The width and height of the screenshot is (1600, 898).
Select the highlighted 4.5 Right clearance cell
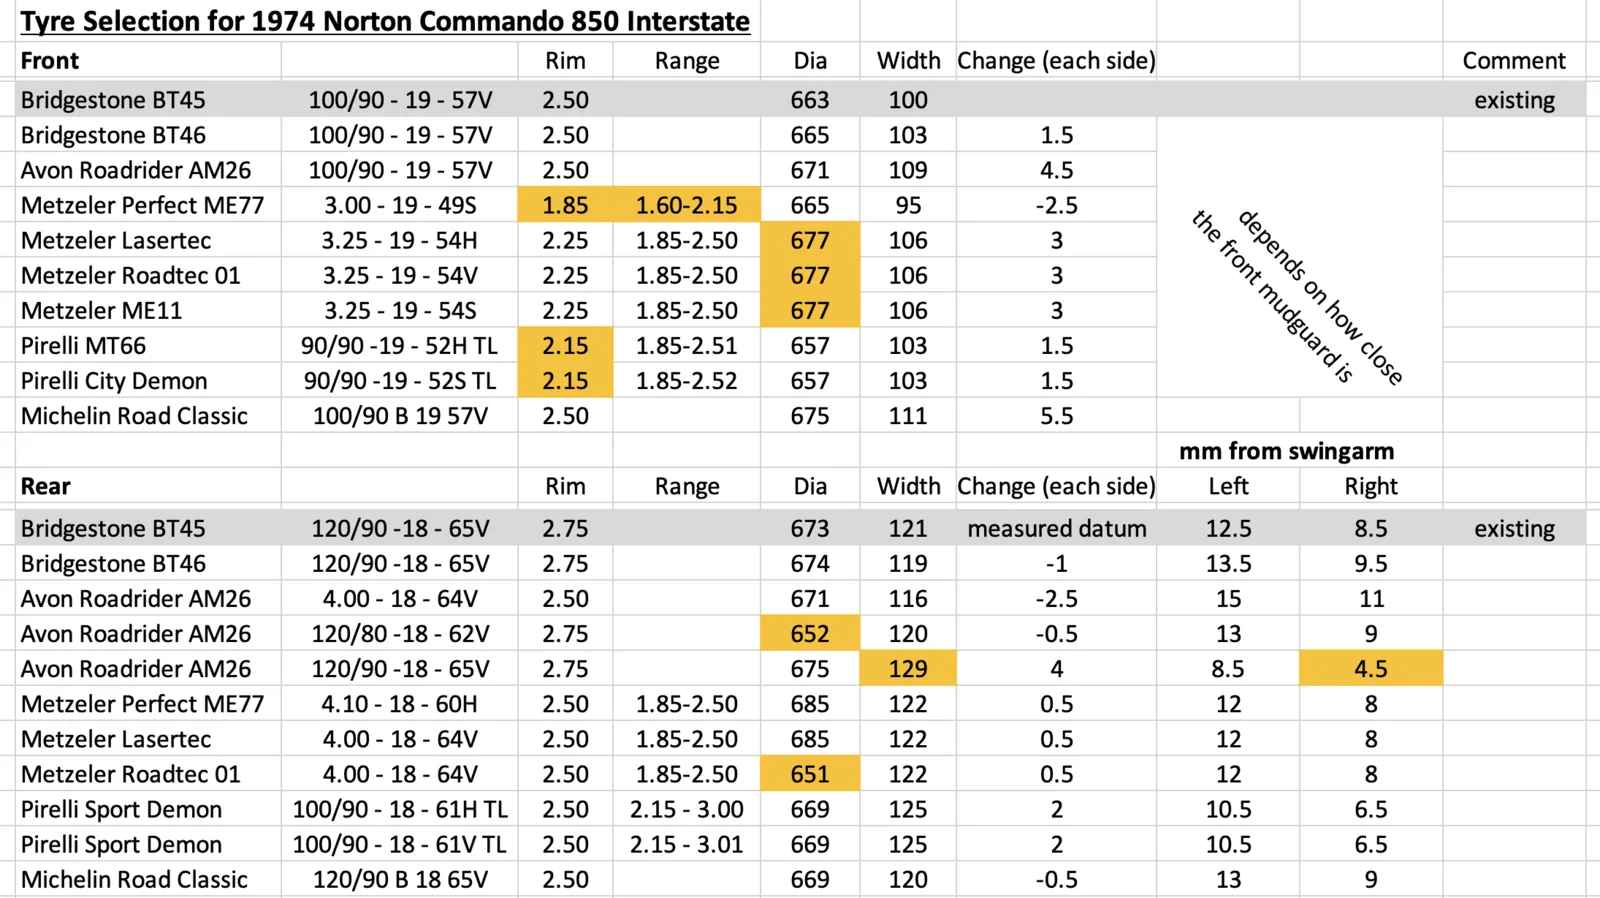coord(1370,669)
